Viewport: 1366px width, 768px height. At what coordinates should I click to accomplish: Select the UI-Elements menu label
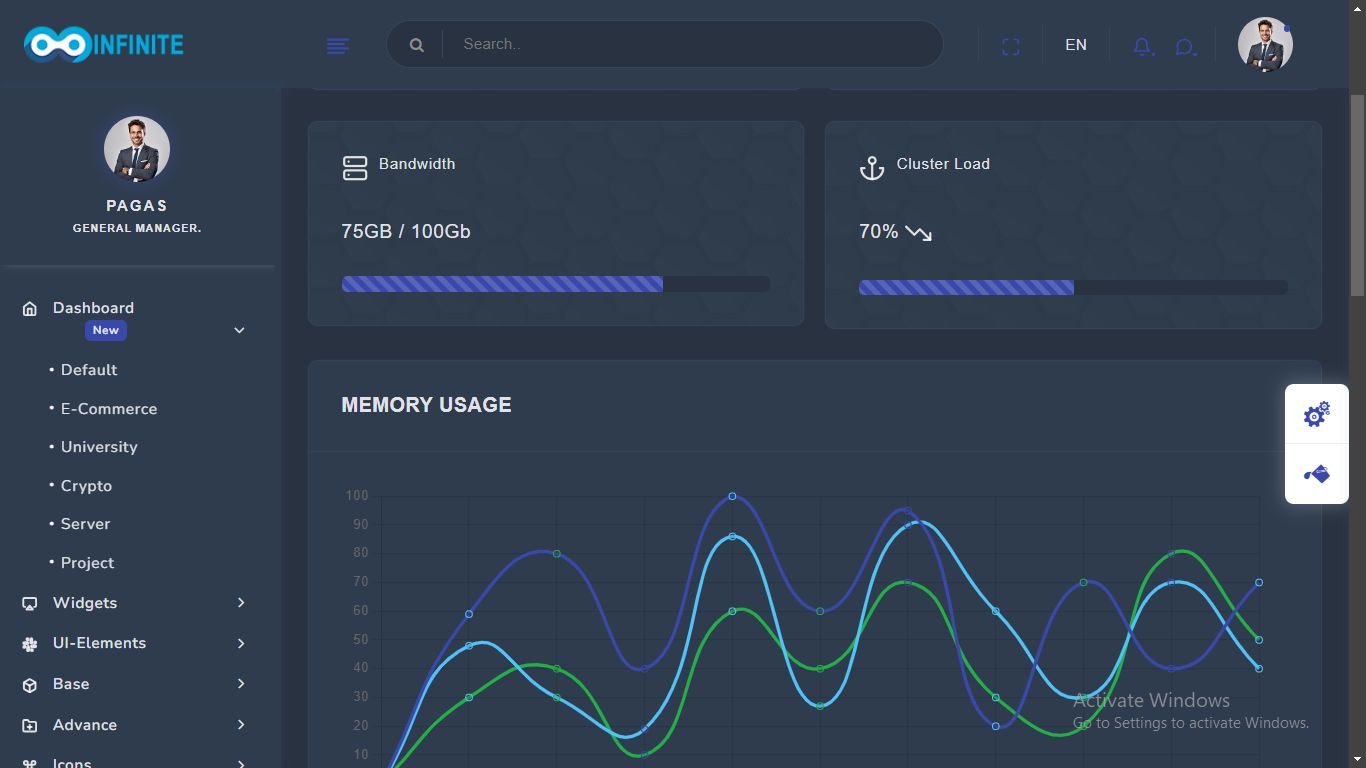click(x=99, y=643)
